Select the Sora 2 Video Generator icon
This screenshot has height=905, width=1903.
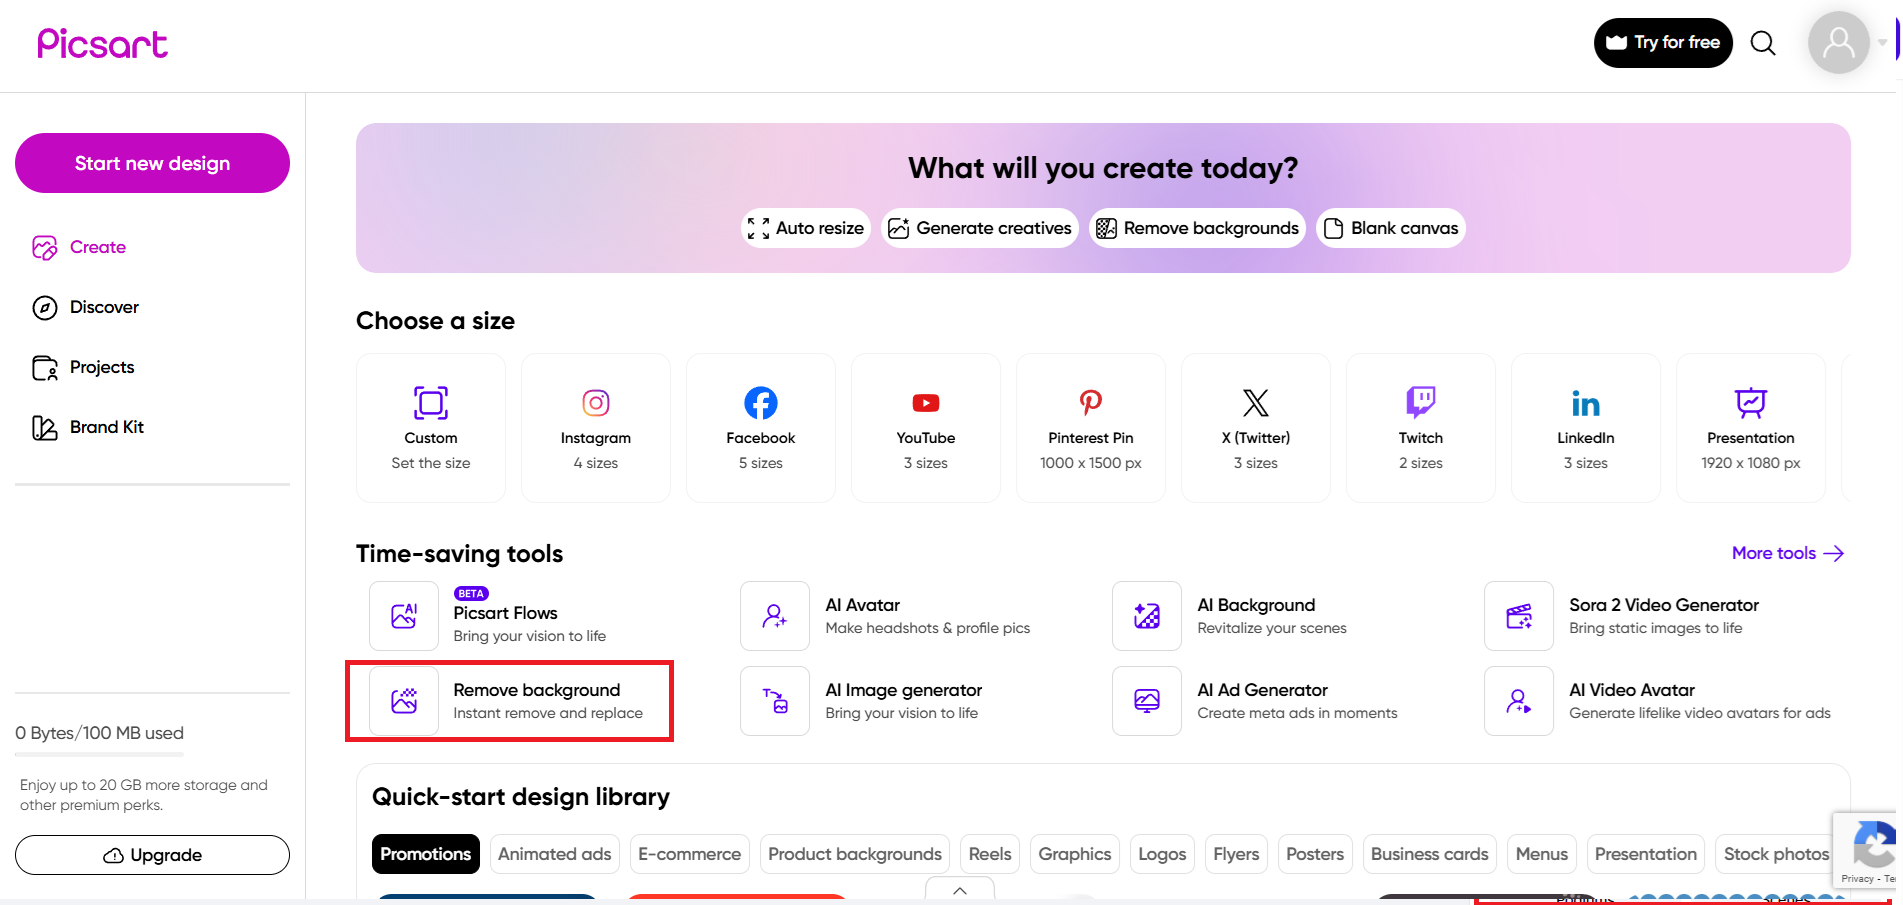(x=1519, y=616)
